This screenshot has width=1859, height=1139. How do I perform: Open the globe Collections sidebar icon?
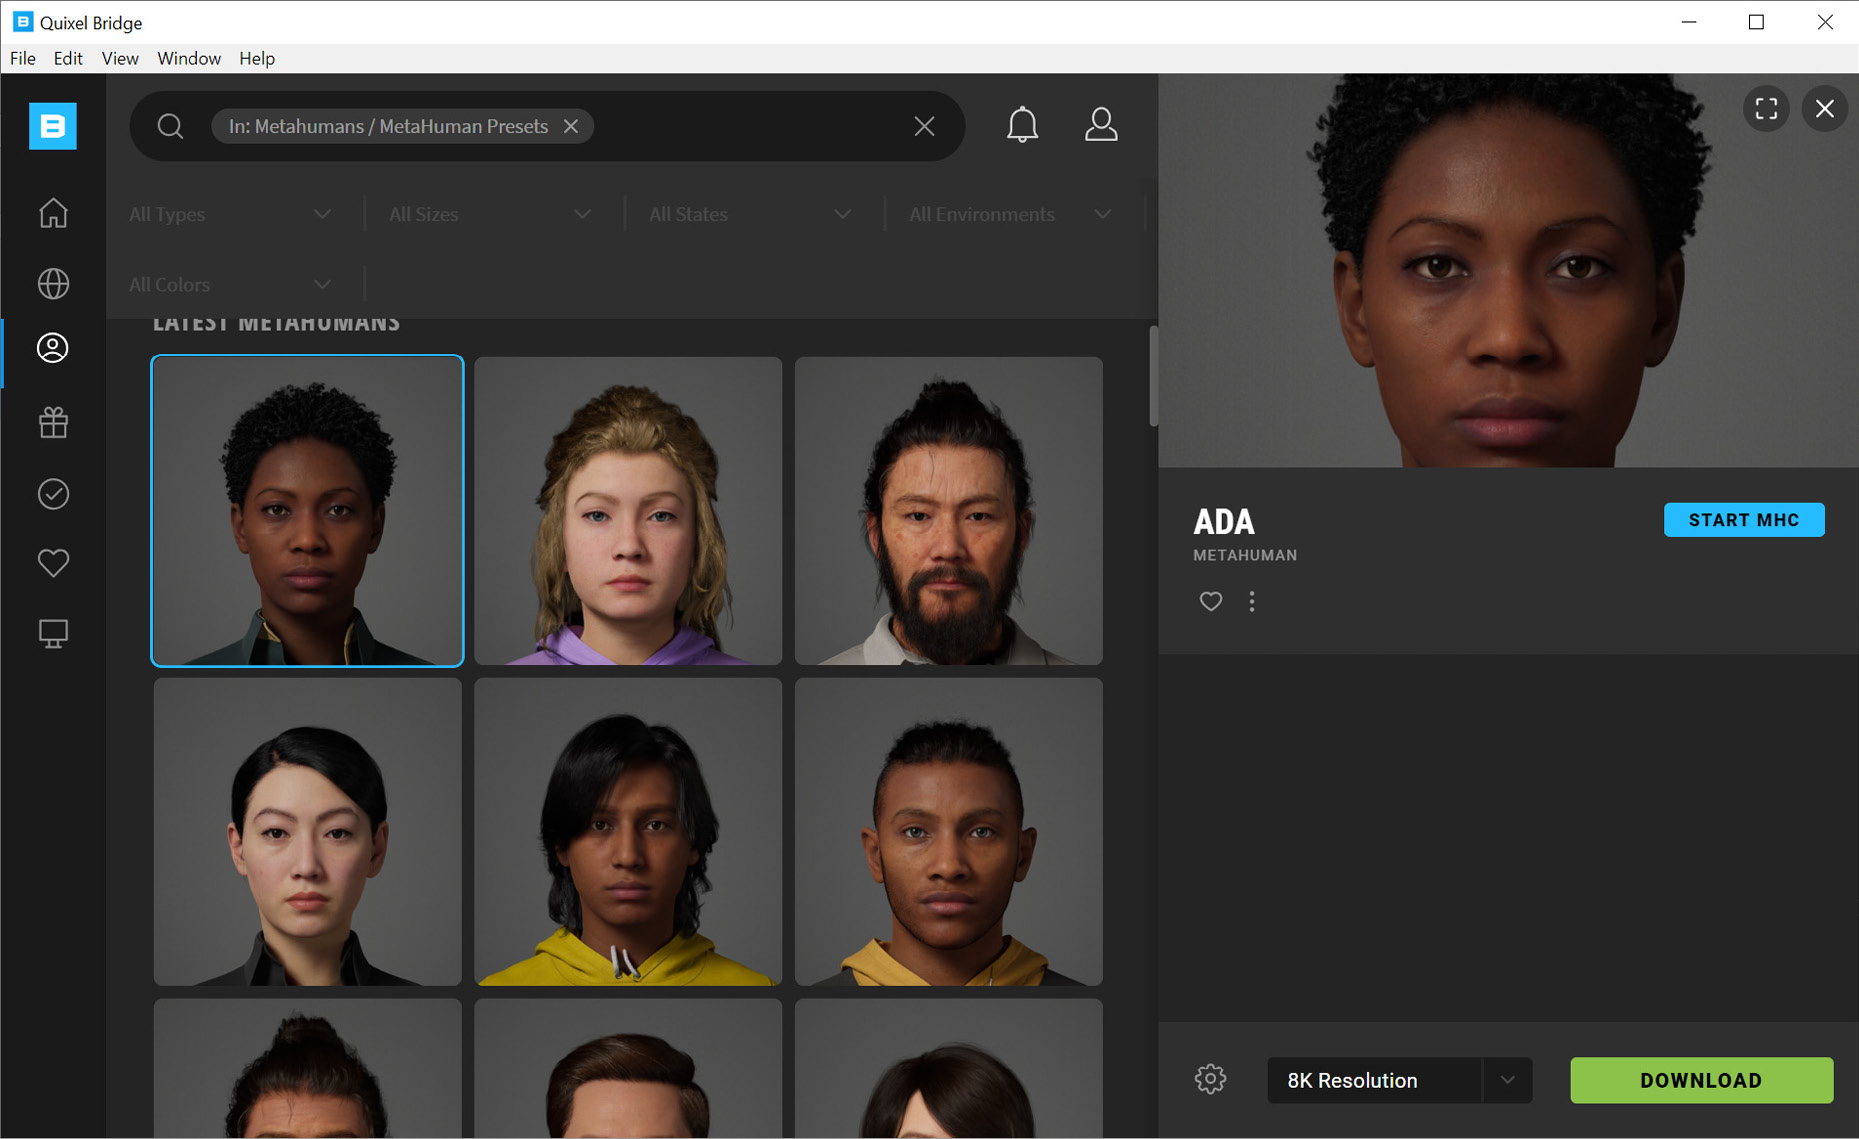click(x=53, y=284)
